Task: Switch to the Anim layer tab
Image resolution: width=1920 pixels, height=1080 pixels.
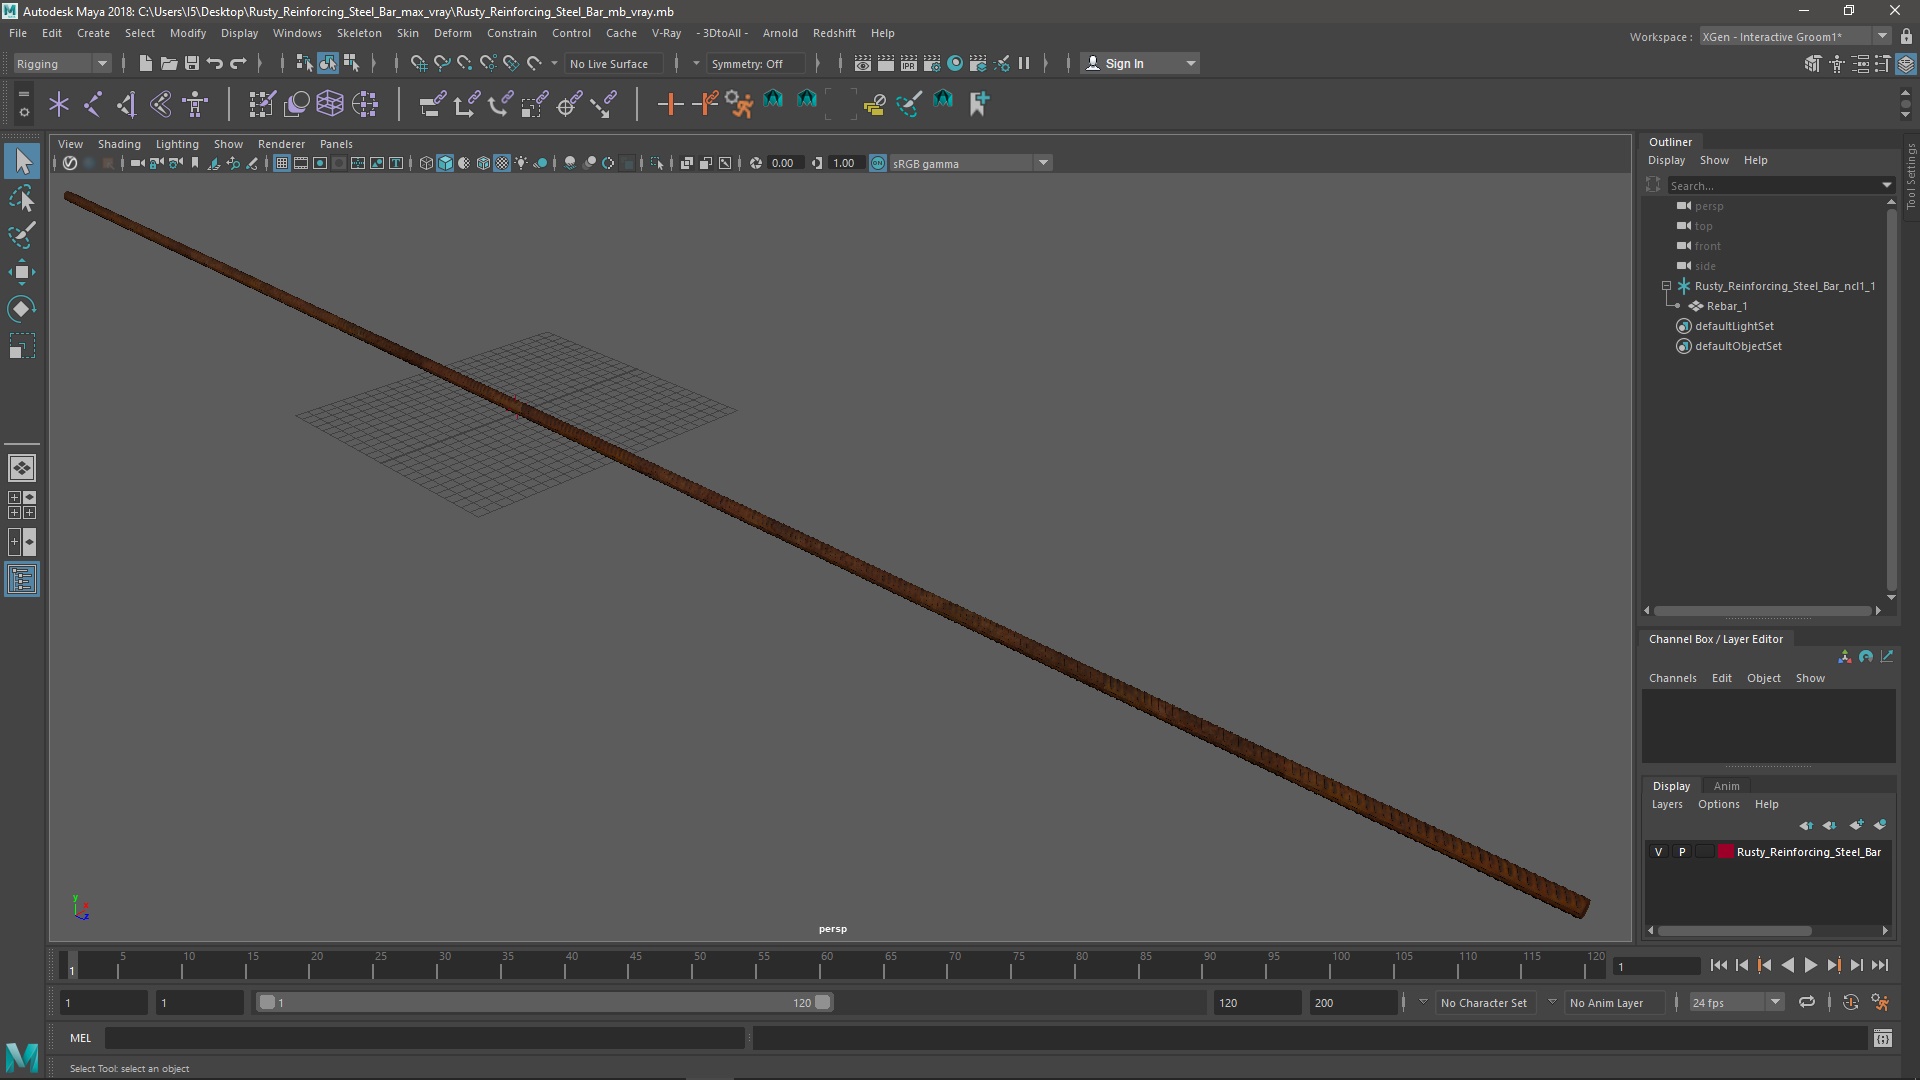Action: [1727, 786]
